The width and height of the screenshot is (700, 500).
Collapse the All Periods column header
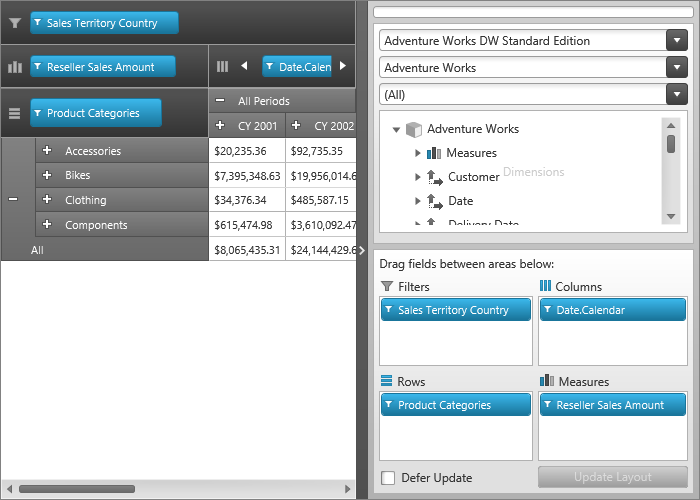(x=220, y=100)
